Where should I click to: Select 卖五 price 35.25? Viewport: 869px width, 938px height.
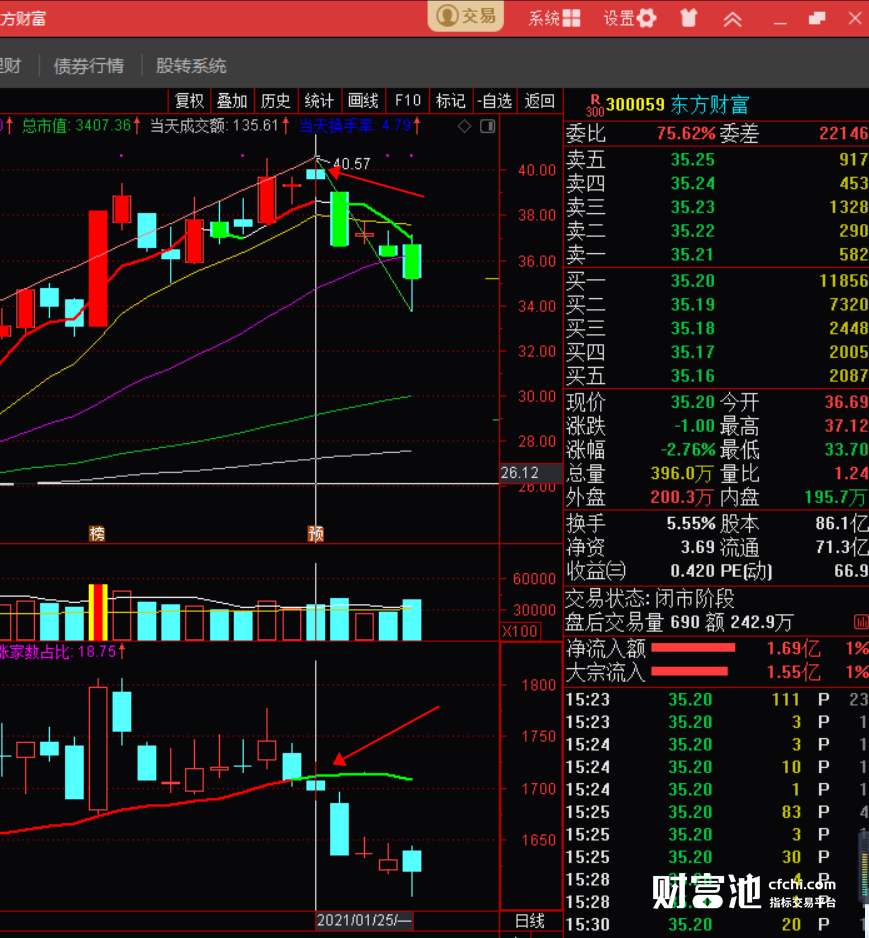coord(693,160)
